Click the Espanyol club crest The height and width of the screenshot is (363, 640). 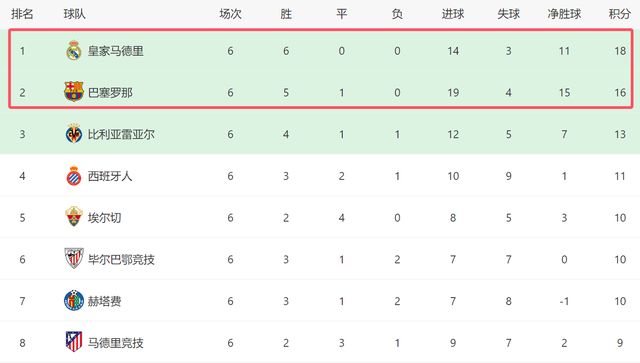[74, 176]
